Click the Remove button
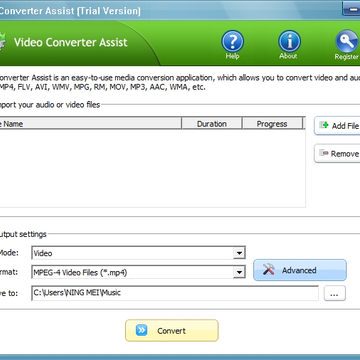This screenshot has height=360, width=360. pos(337,154)
